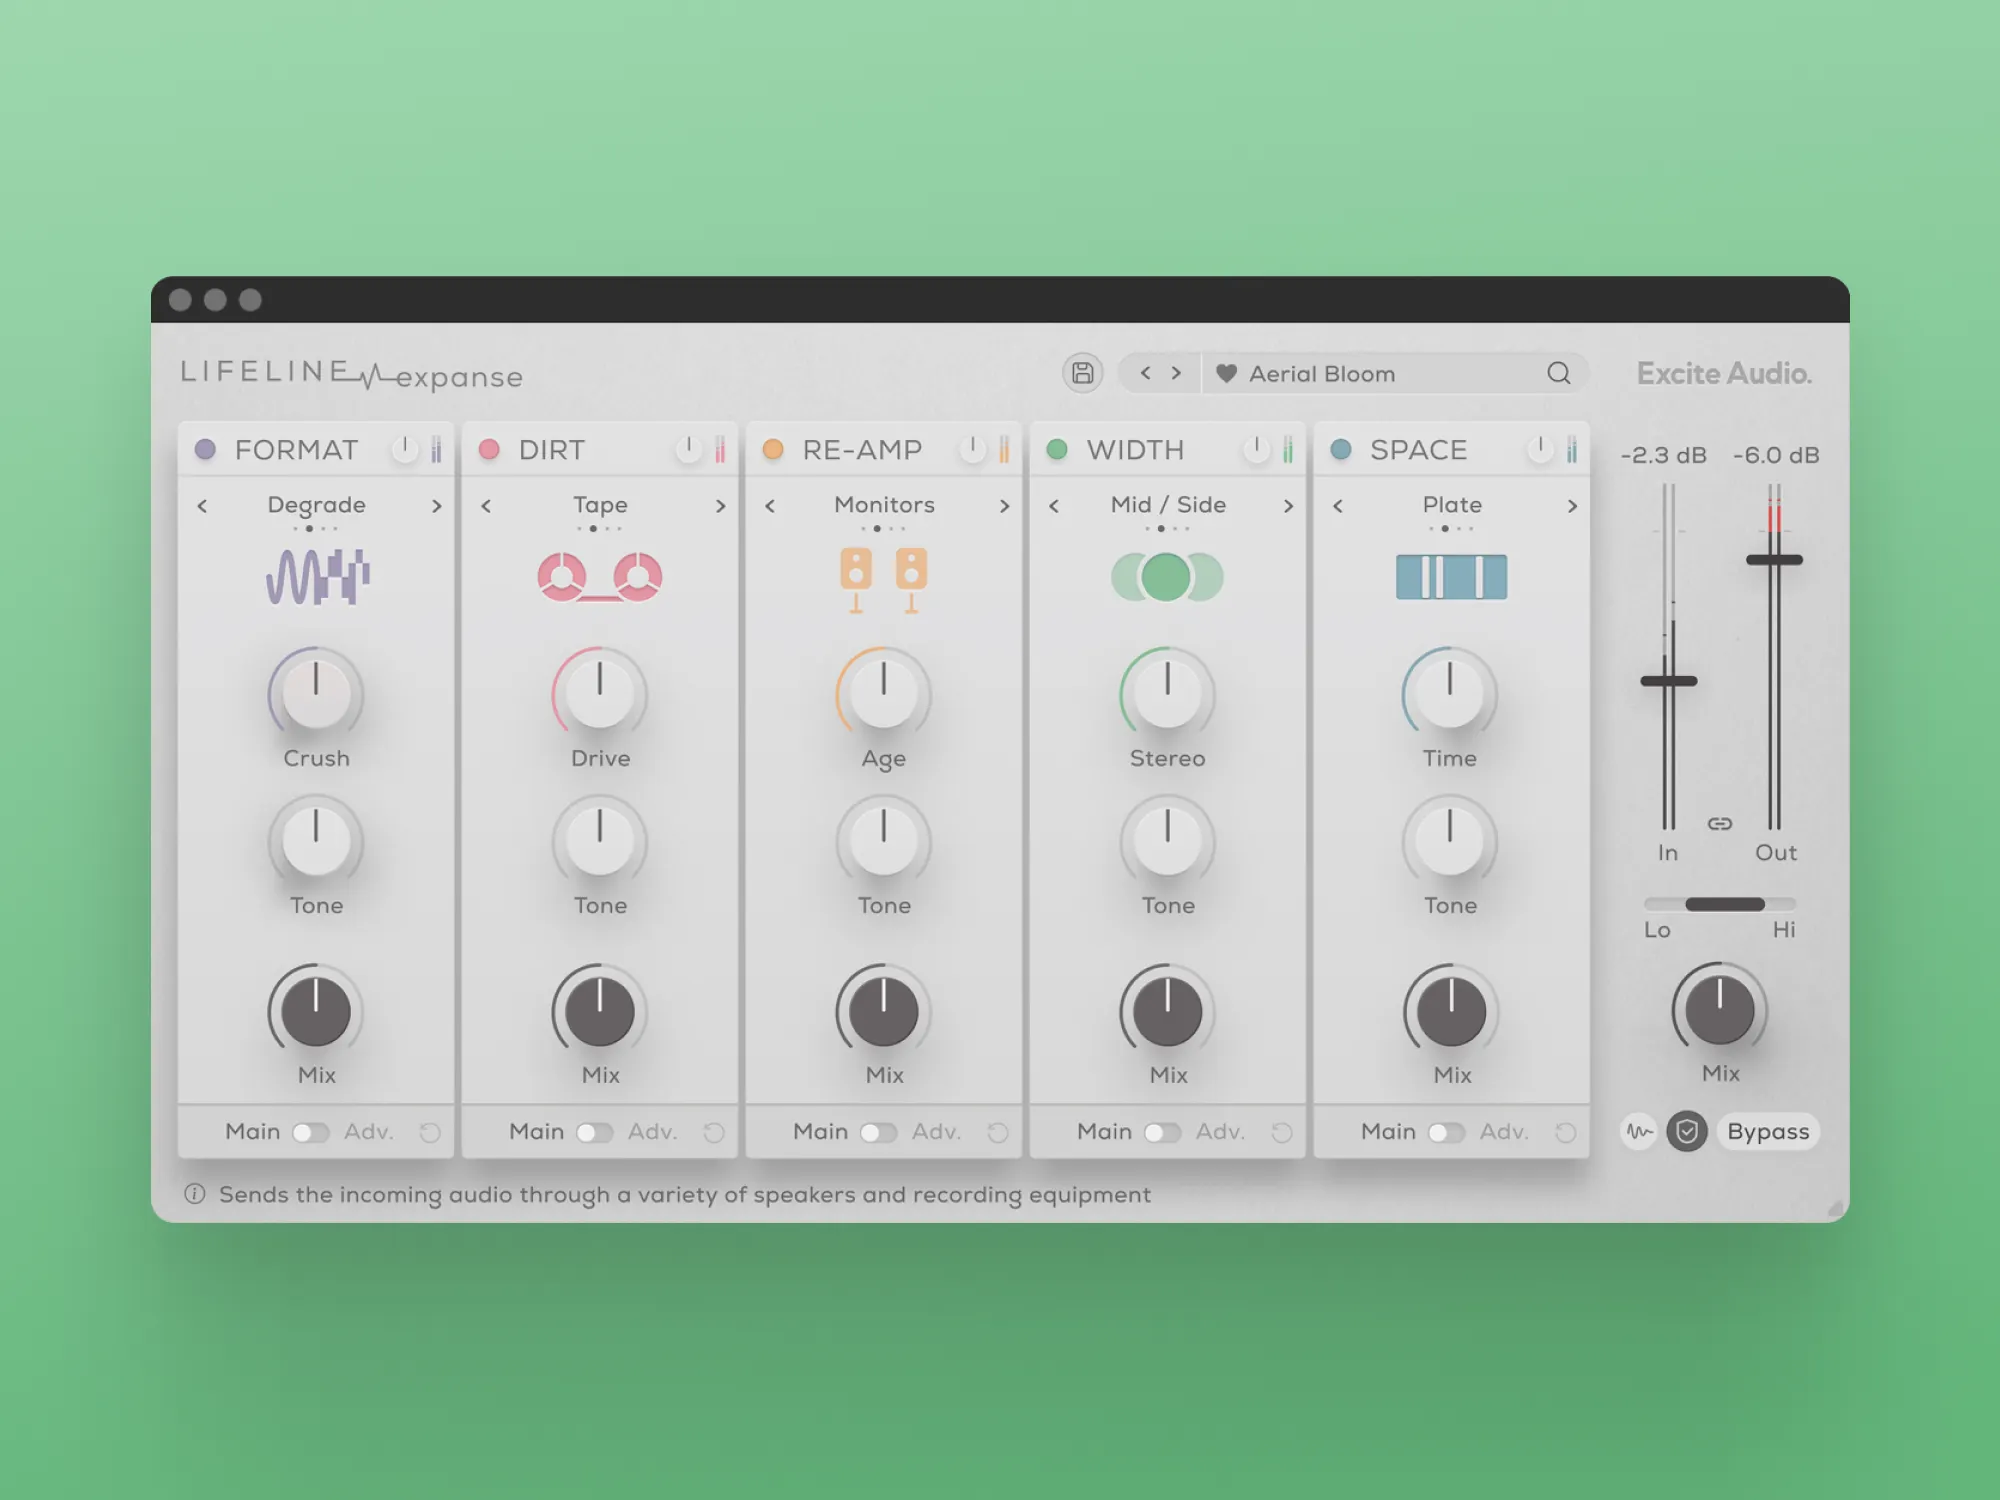
Task: Select the previous preset arrow
Action: pos(1145,373)
